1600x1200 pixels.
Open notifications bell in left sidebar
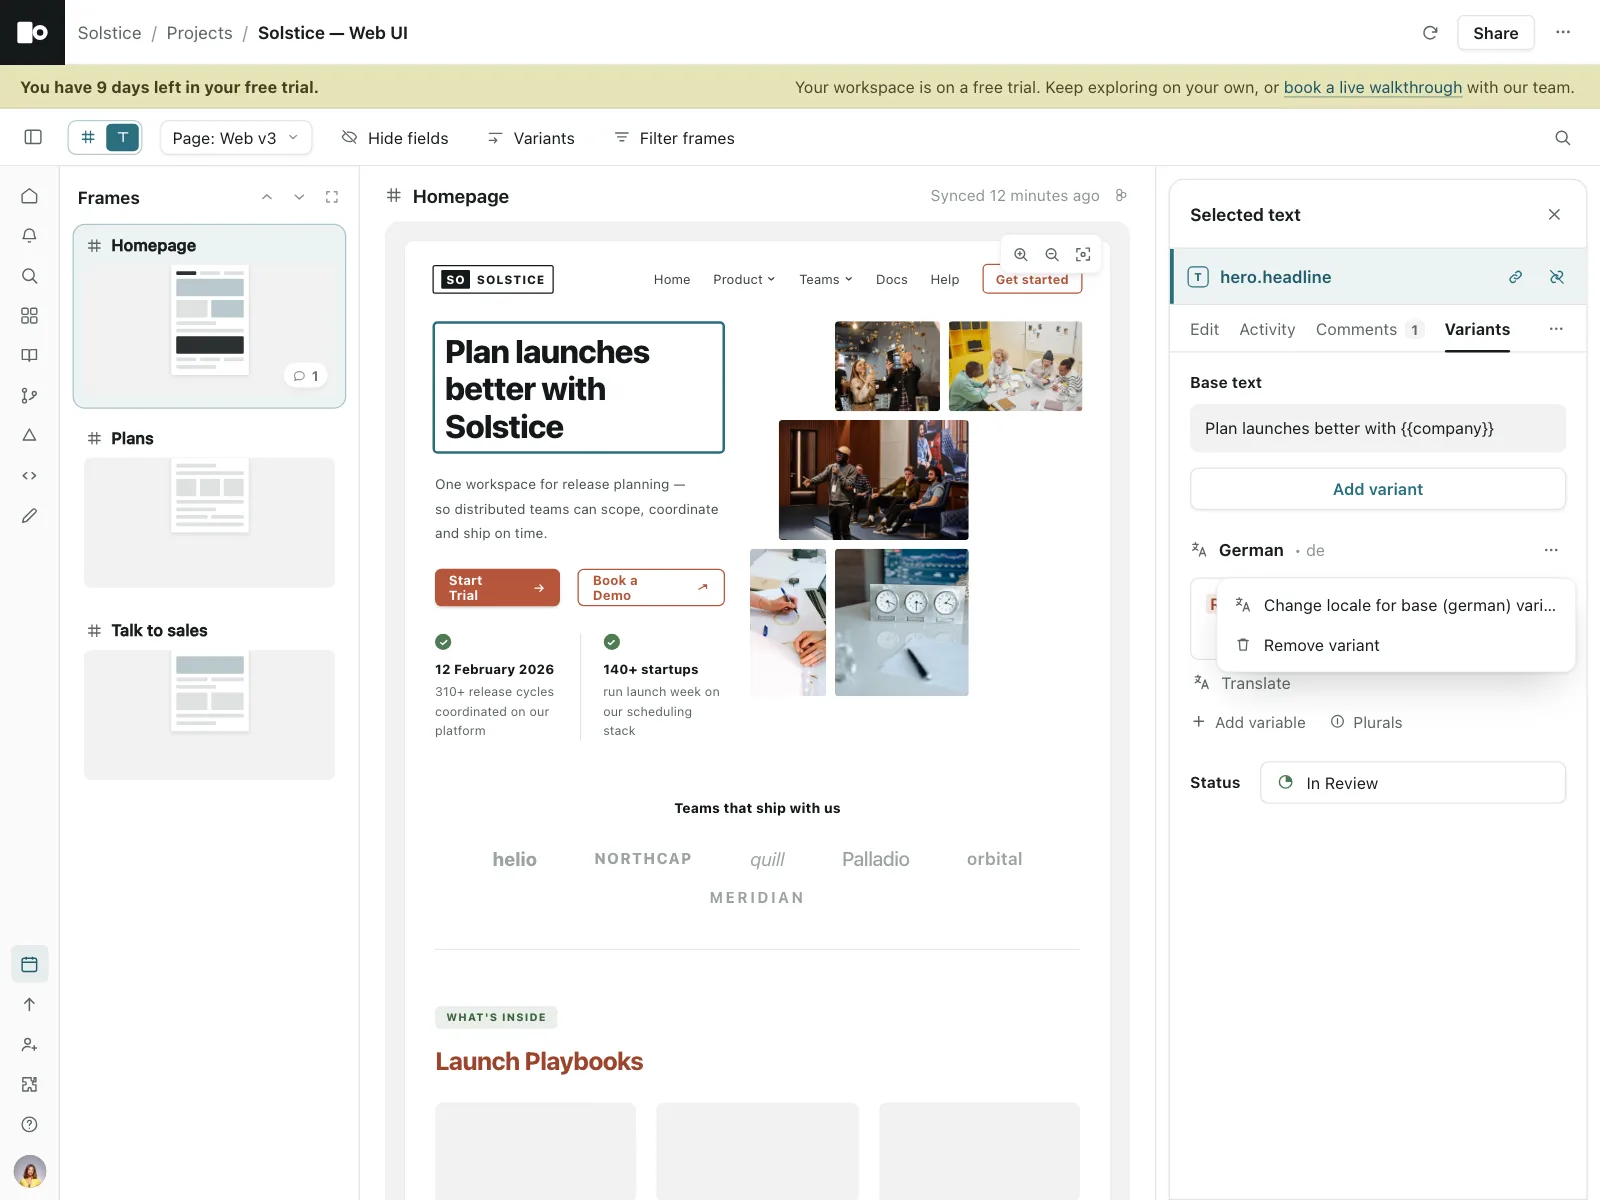click(x=30, y=236)
